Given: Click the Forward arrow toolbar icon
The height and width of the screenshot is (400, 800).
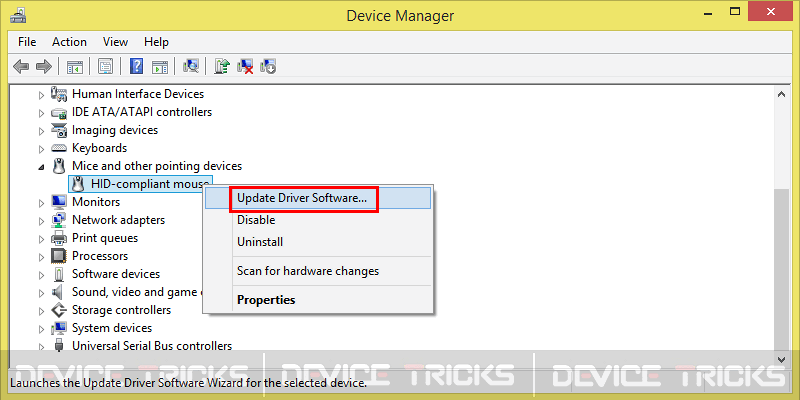Looking at the screenshot, I should click(x=43, y=67).
